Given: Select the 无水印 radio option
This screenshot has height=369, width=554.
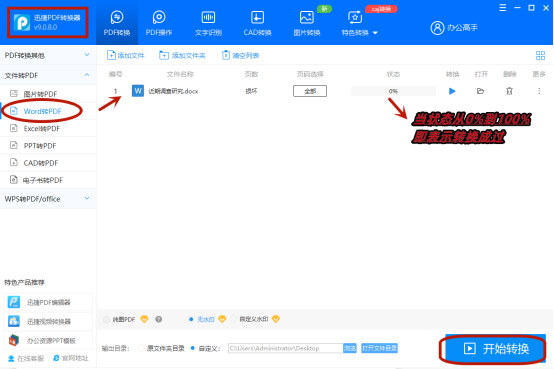Looking at the screenshot, I should [x=191, y=319].
